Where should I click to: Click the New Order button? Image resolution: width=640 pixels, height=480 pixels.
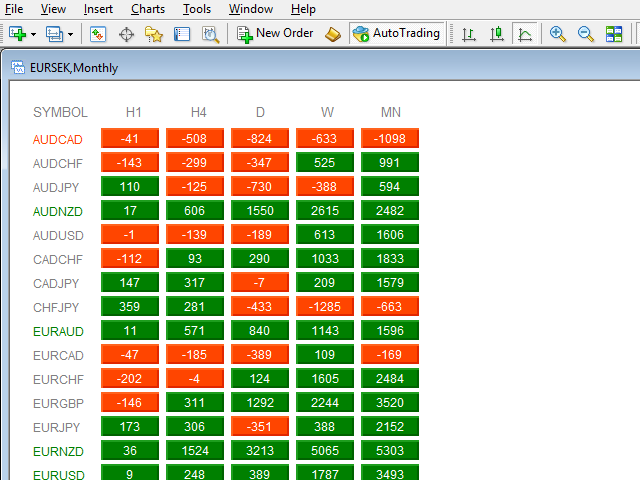pos(275,33)
